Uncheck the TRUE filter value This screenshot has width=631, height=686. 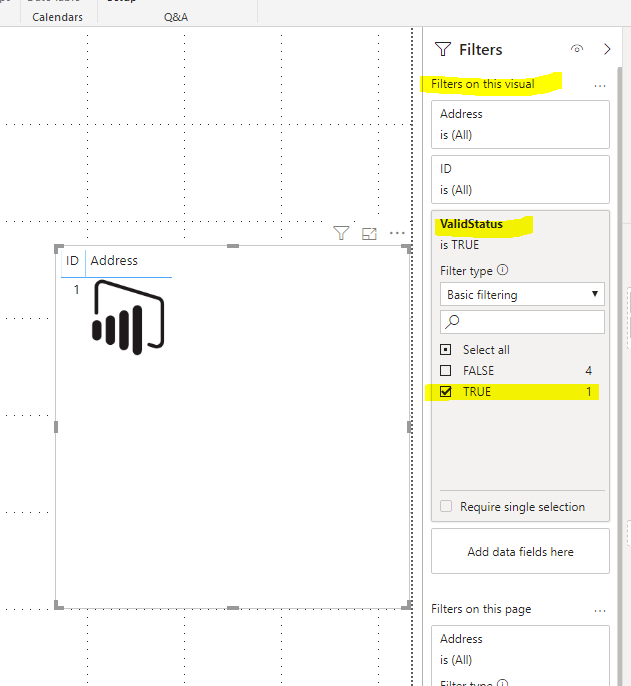click(x=445, y=392)
